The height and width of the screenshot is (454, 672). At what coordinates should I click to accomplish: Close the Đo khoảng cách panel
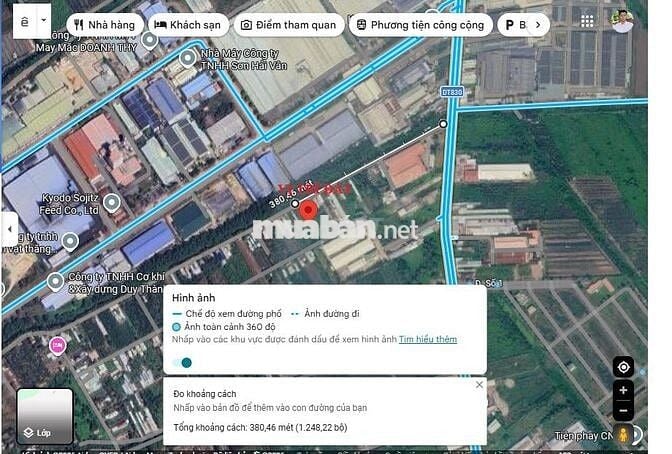point(479,385)
